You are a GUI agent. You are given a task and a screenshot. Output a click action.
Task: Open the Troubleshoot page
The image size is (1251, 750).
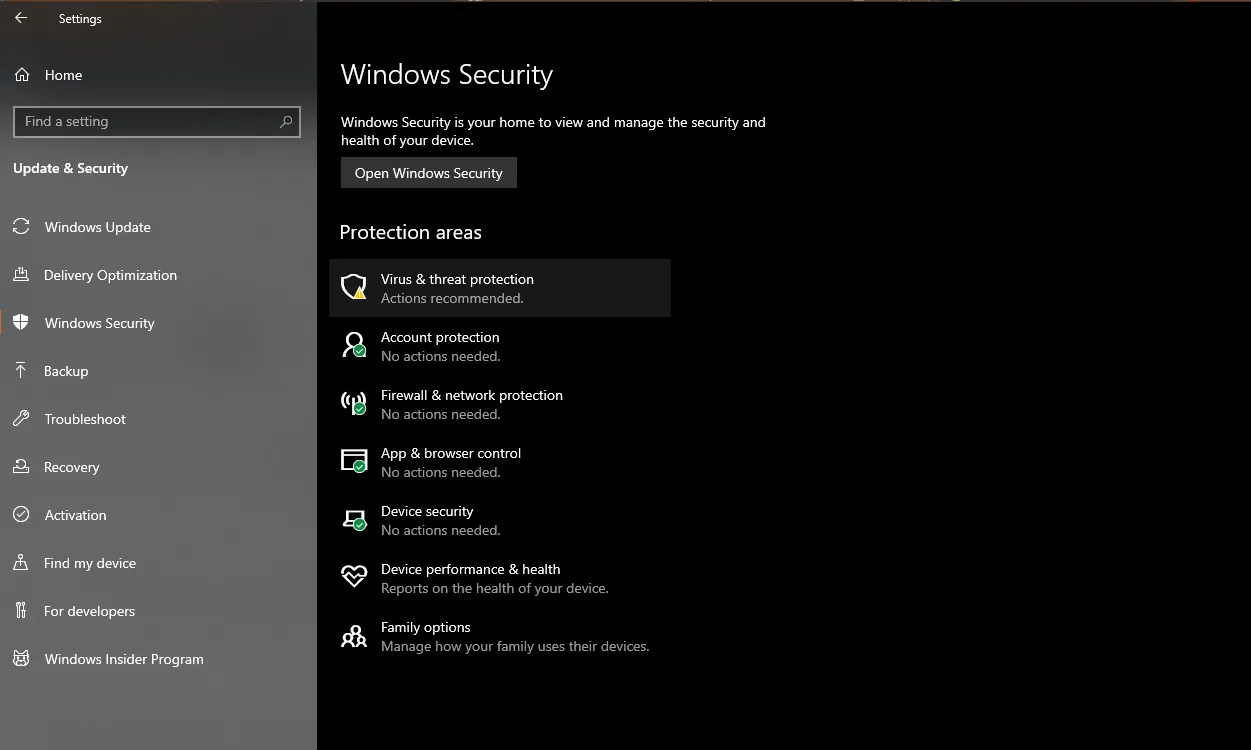[x=85, y=419]
